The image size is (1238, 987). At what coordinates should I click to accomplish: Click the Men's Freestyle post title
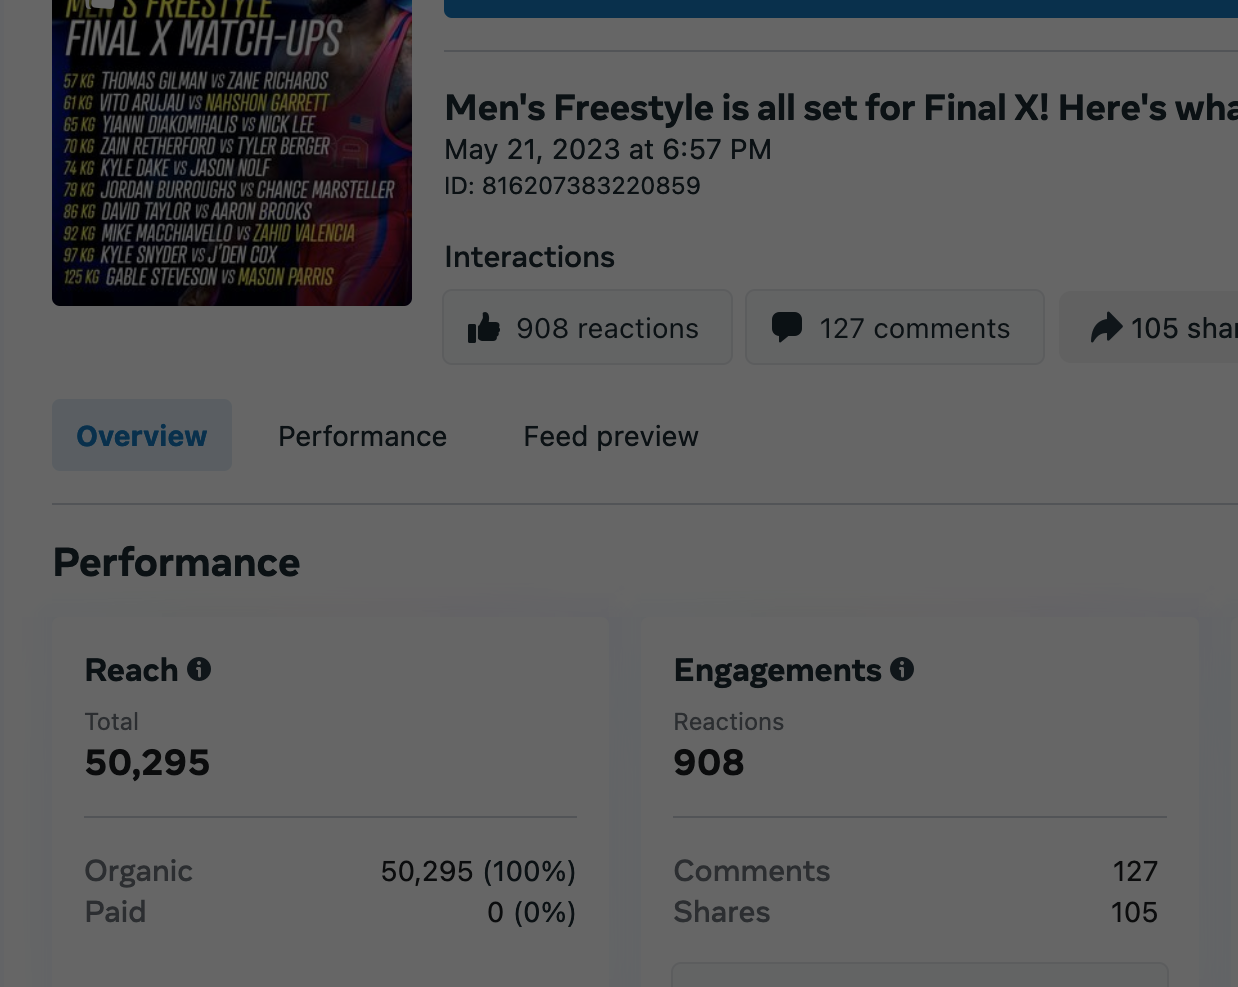[840, 107]
